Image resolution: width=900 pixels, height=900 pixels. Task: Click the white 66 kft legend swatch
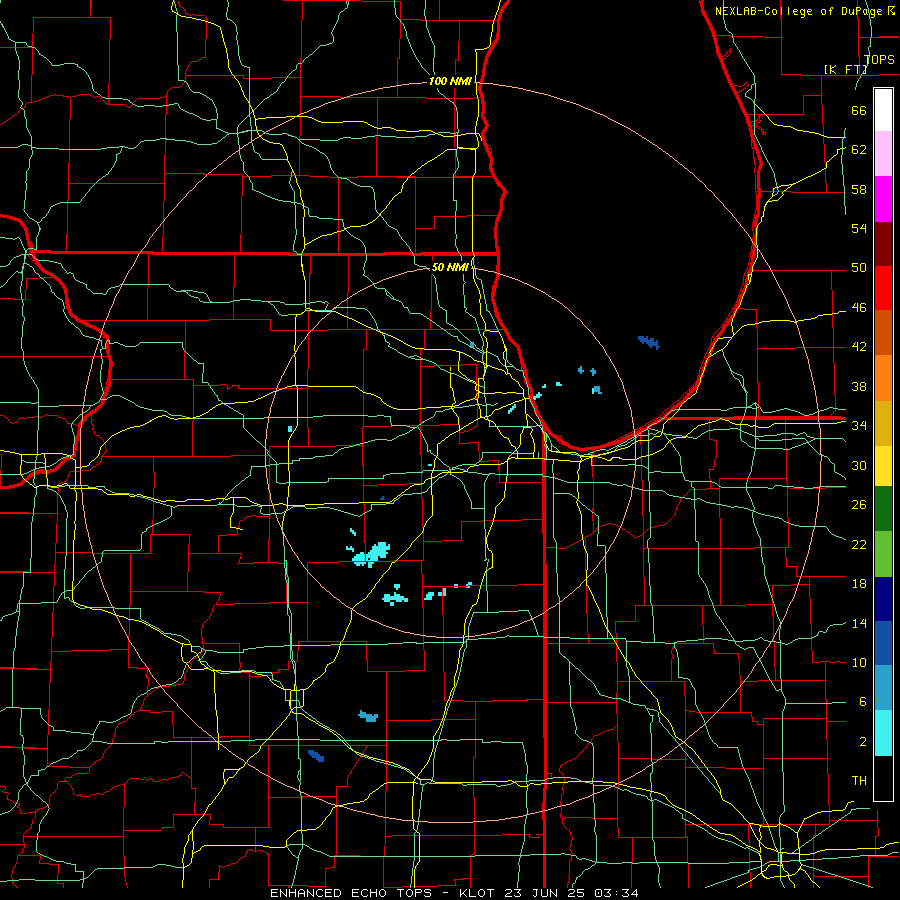pos(883,110)
